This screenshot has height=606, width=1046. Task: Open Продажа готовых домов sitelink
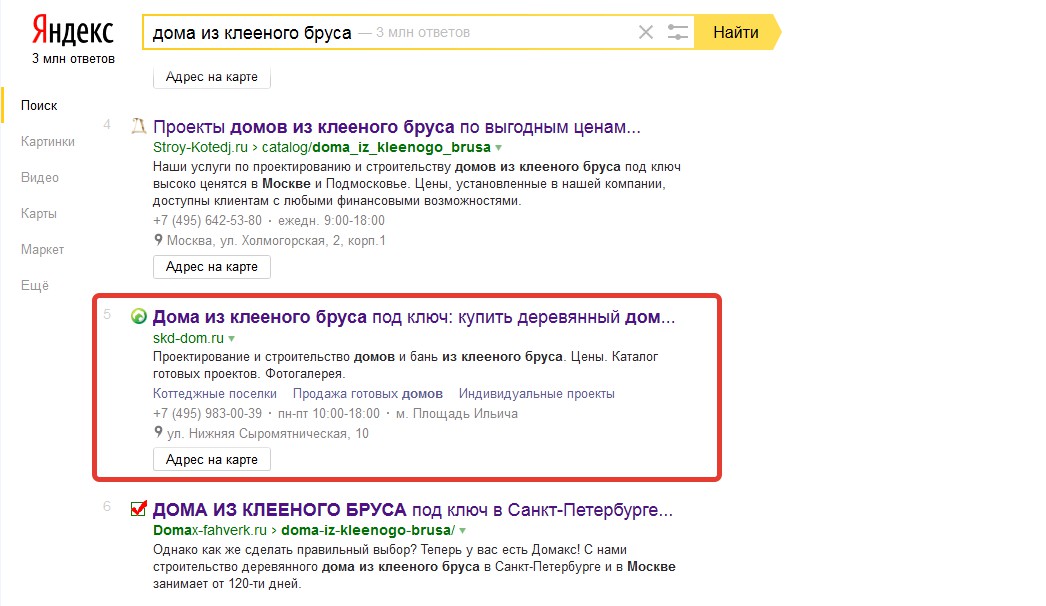coord(368,394)
